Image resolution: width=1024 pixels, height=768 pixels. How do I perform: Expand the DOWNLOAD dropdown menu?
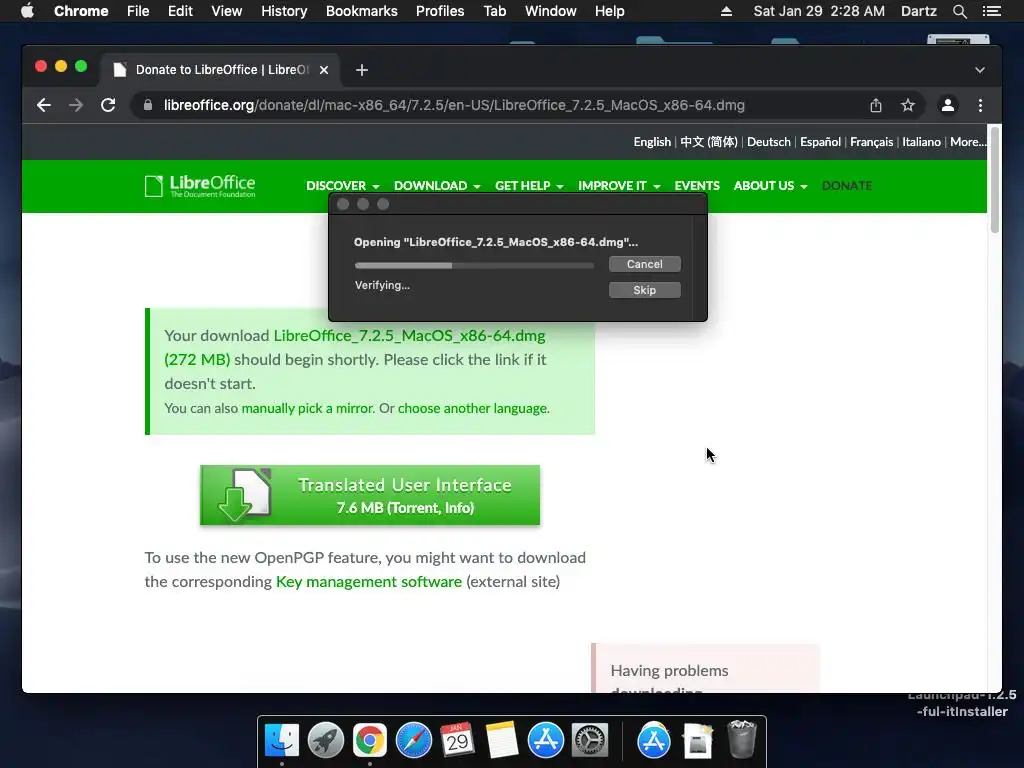point(437,185)
